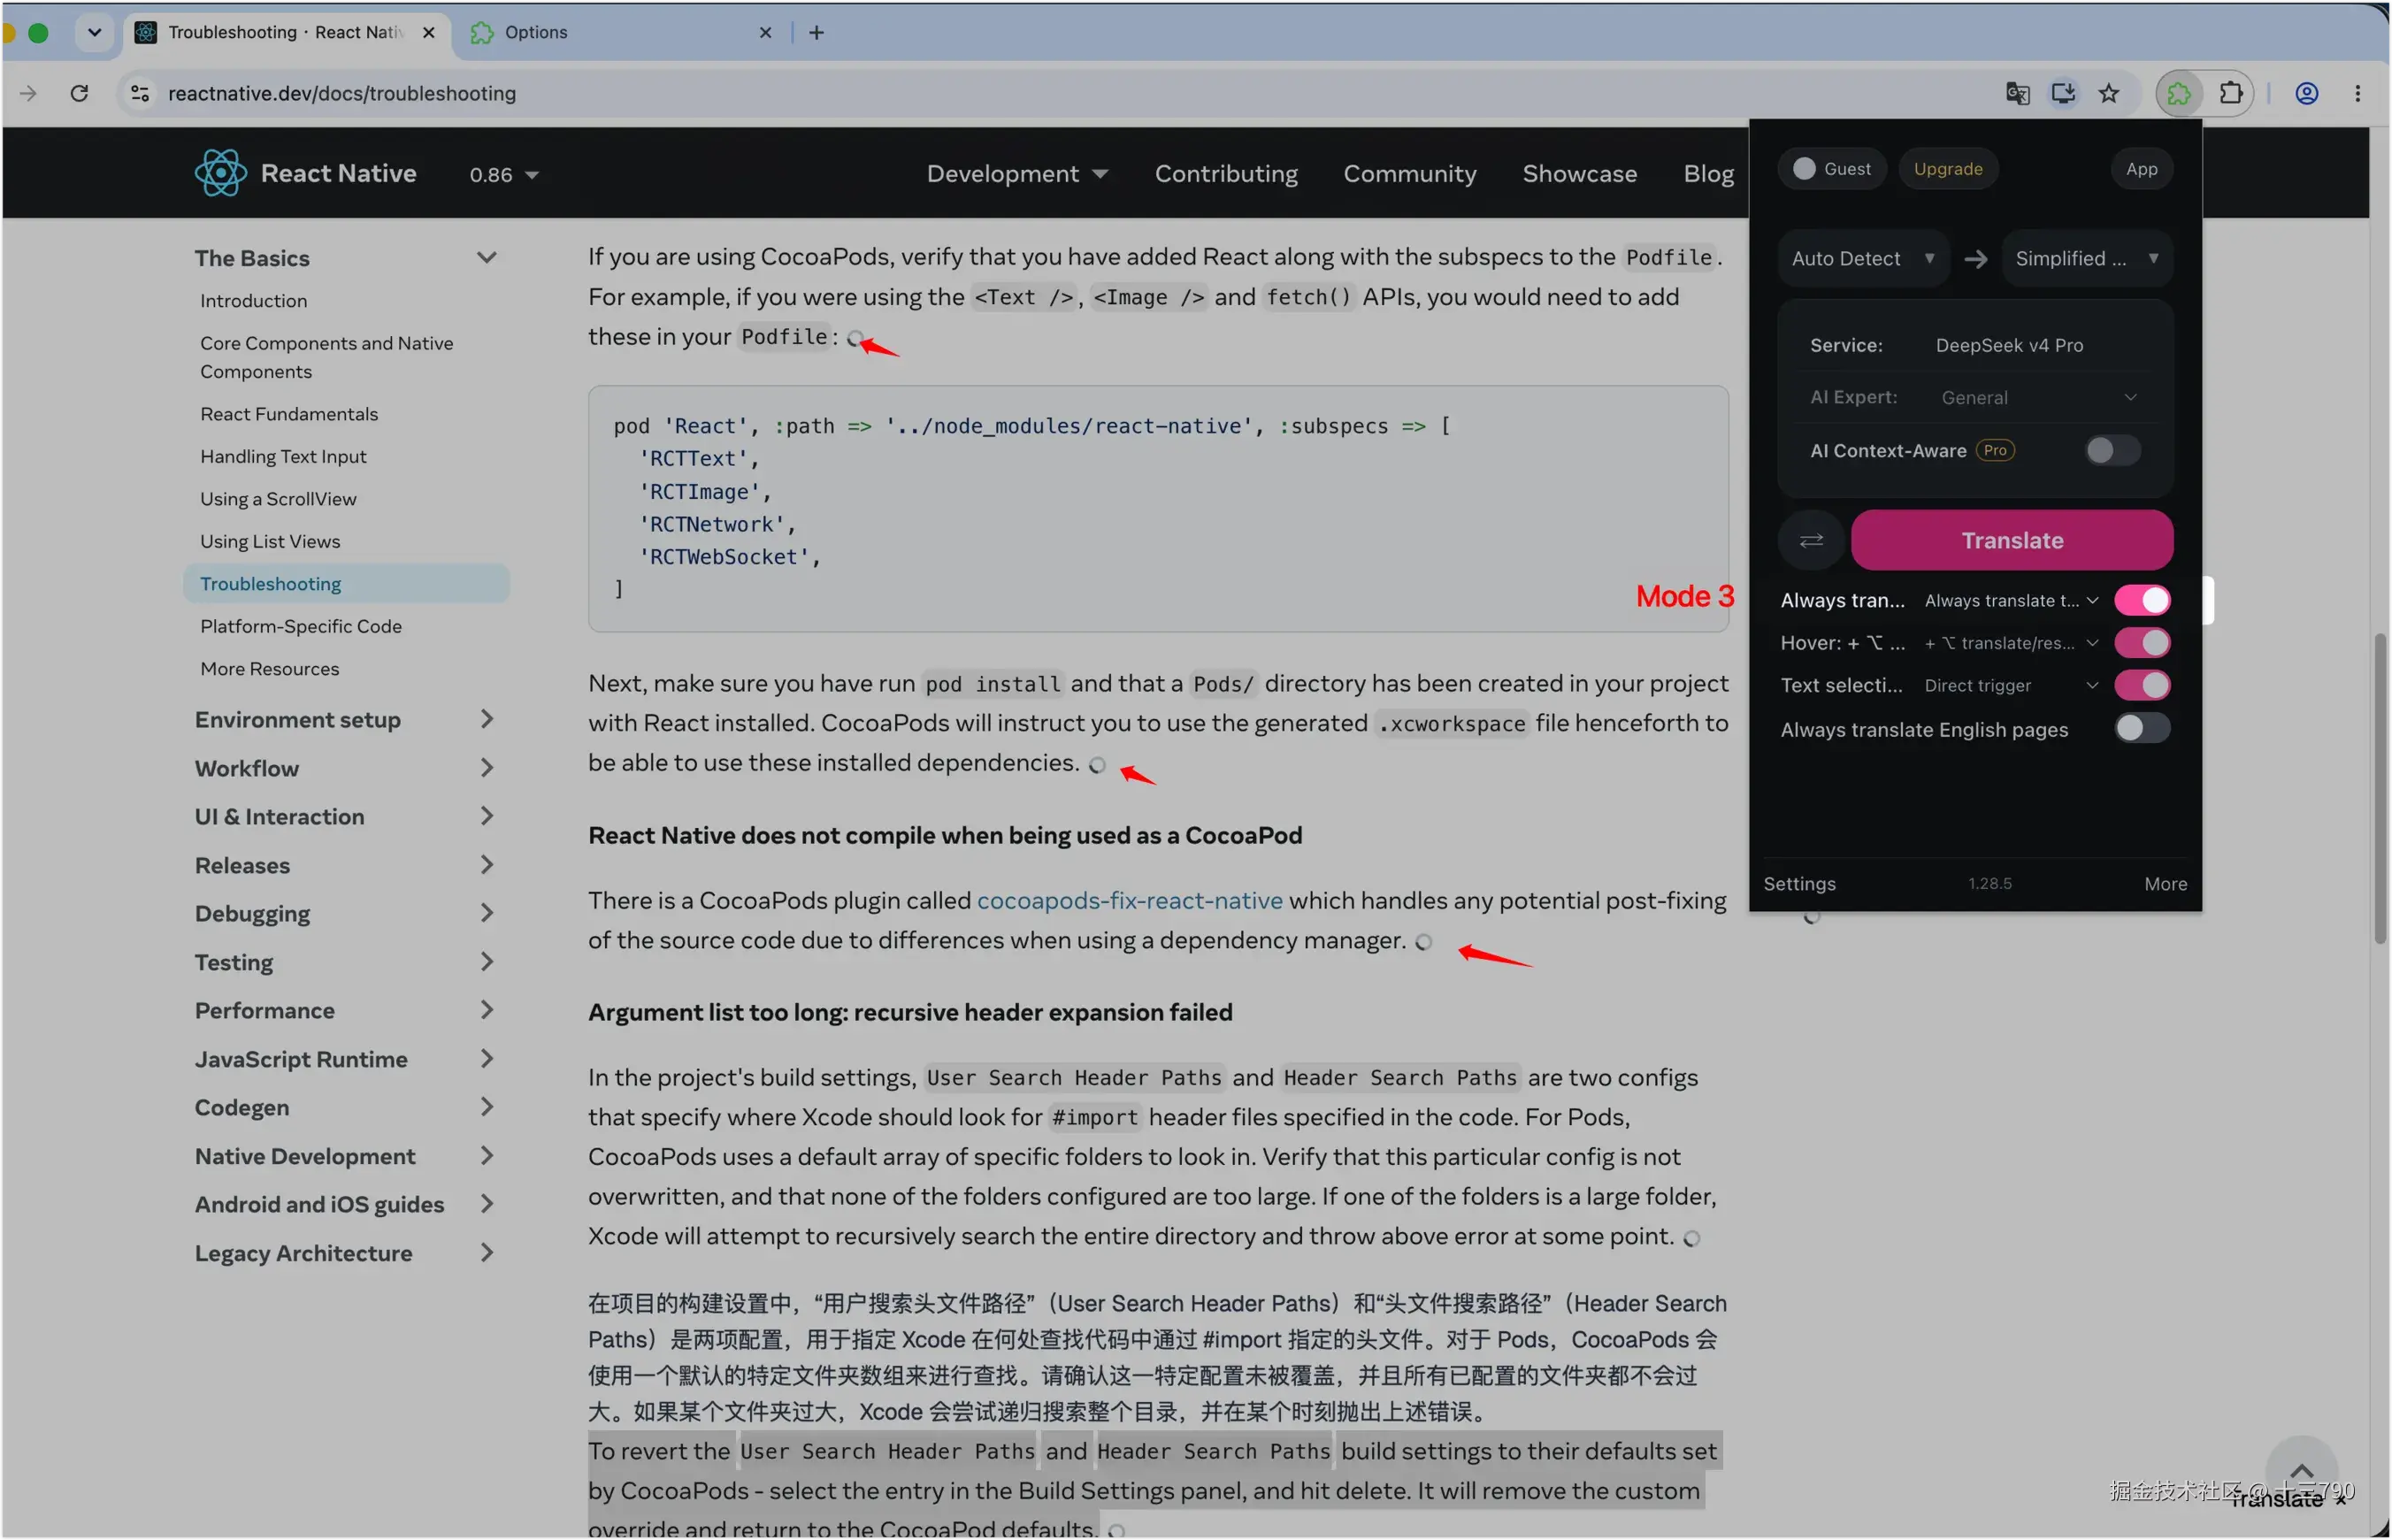Screen dimensions: 2392x1540
Task: Click the swap languages icon button
Action: coord(1811,541)
